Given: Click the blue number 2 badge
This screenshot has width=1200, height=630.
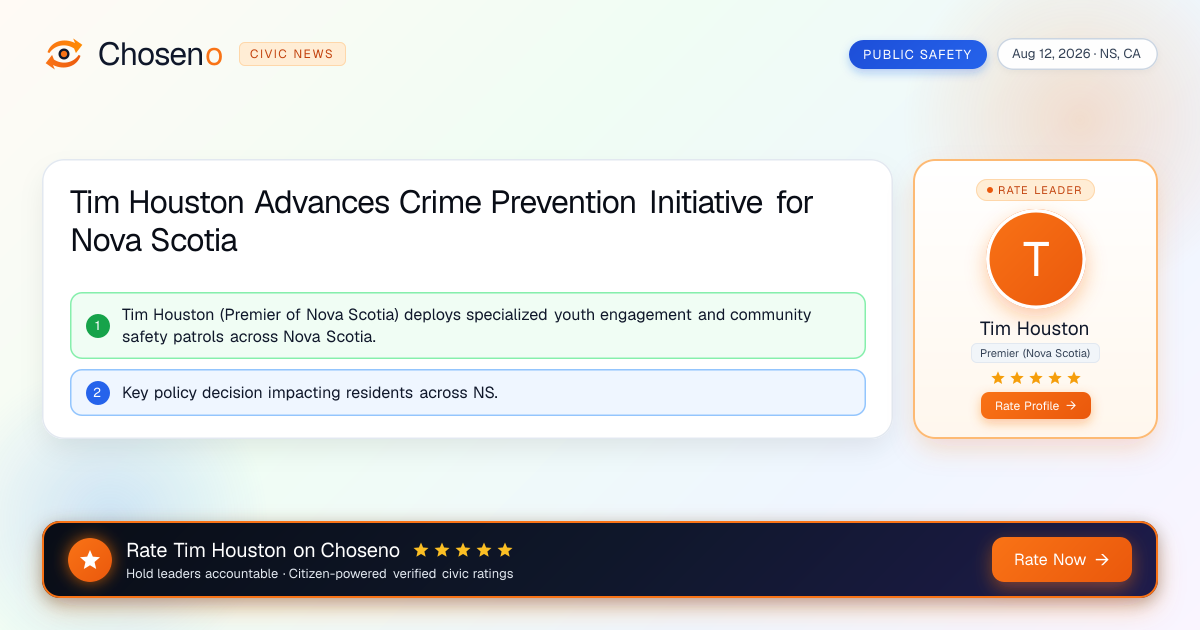Looking at the screenshot, I should coord(98,393).
